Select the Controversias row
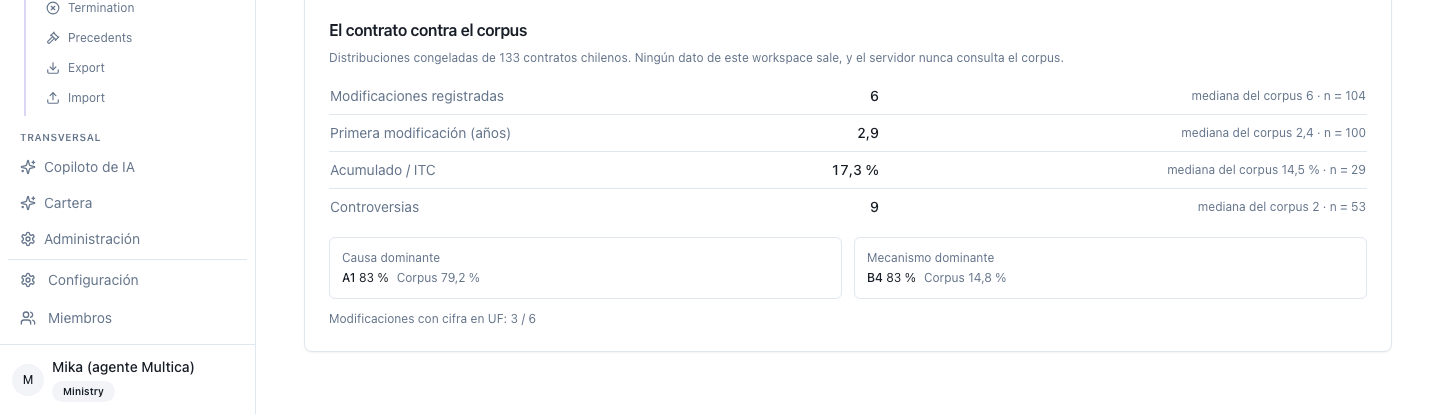 point(848,207)
